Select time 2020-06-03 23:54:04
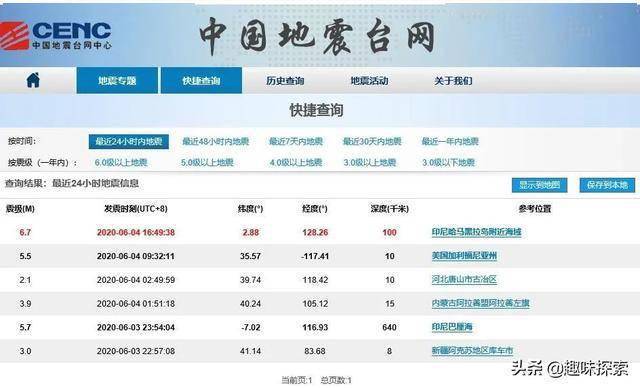This screenshot has height=388, width=640. click(x=136, y=327)
